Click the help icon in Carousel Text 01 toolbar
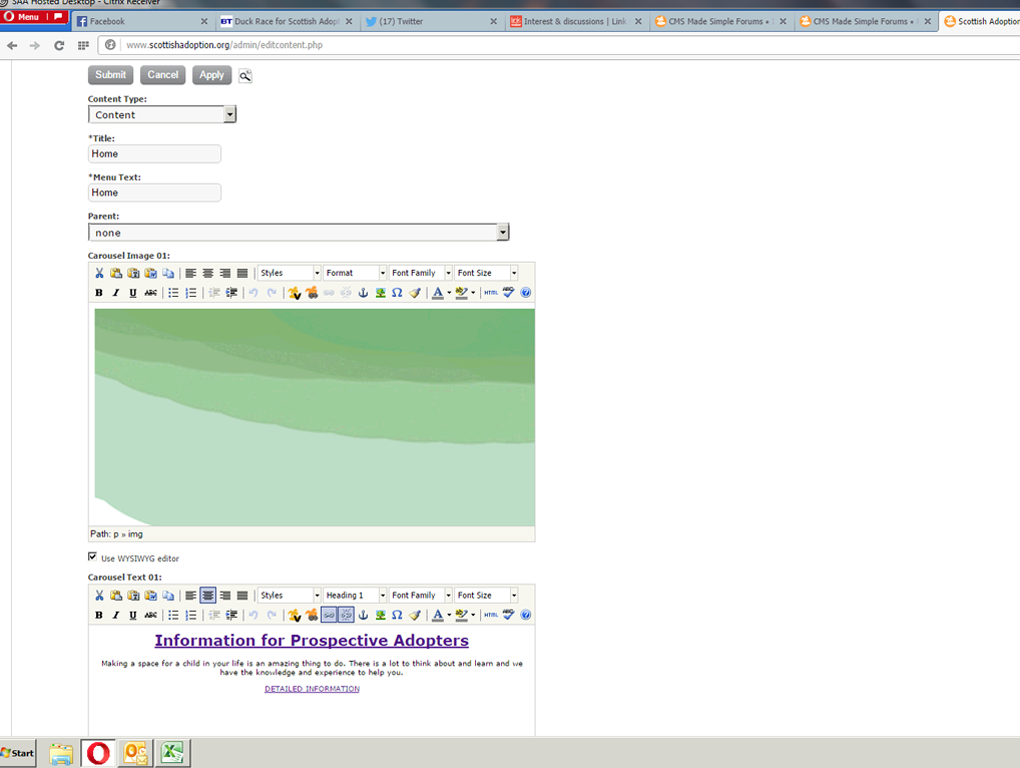1020x768 pixels. point(526,615)
